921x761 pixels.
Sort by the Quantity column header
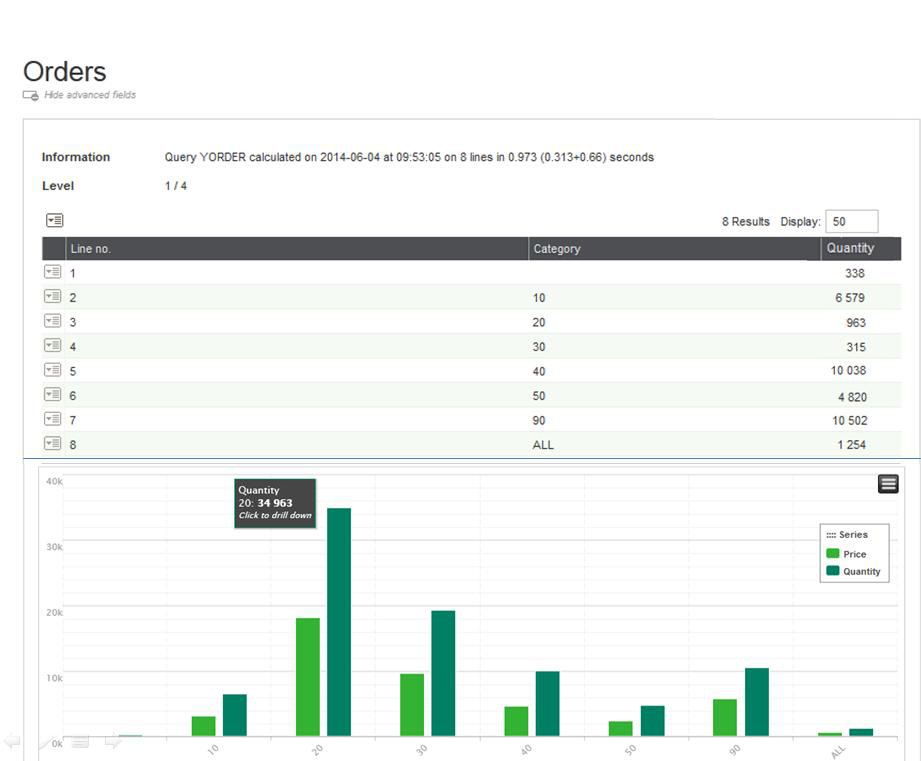[x=850, y=248]
